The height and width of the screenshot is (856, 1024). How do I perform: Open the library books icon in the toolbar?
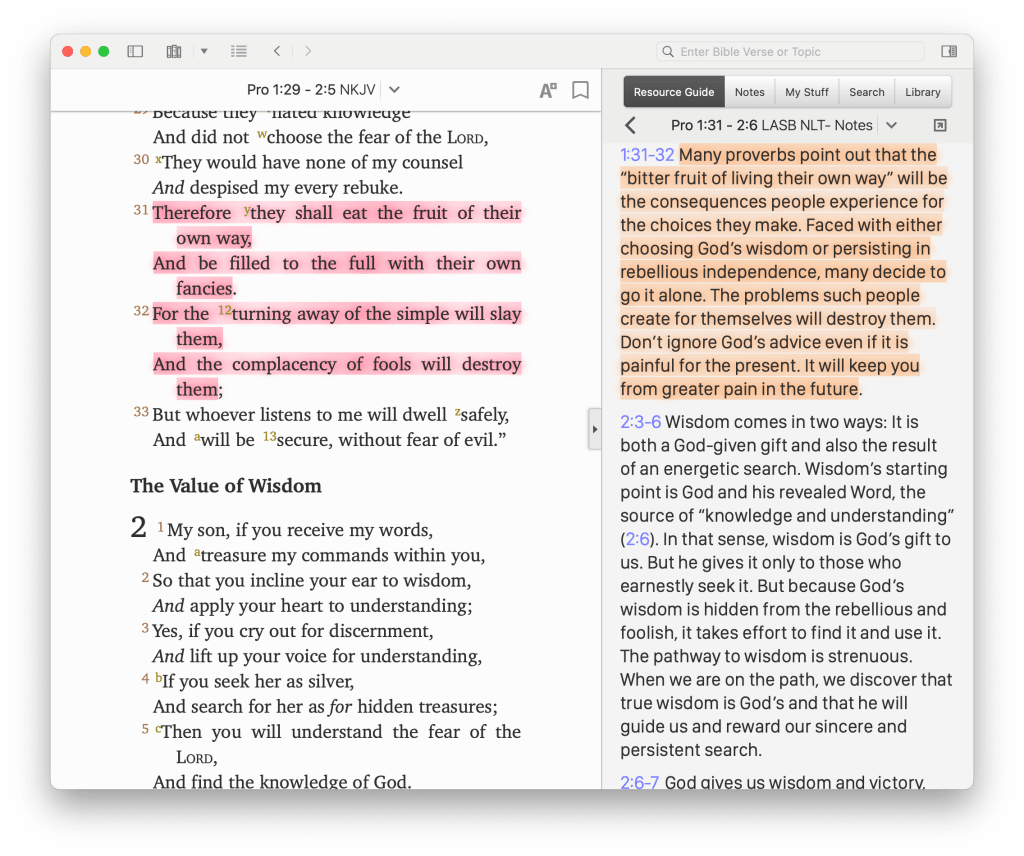(x=173, y=51)
